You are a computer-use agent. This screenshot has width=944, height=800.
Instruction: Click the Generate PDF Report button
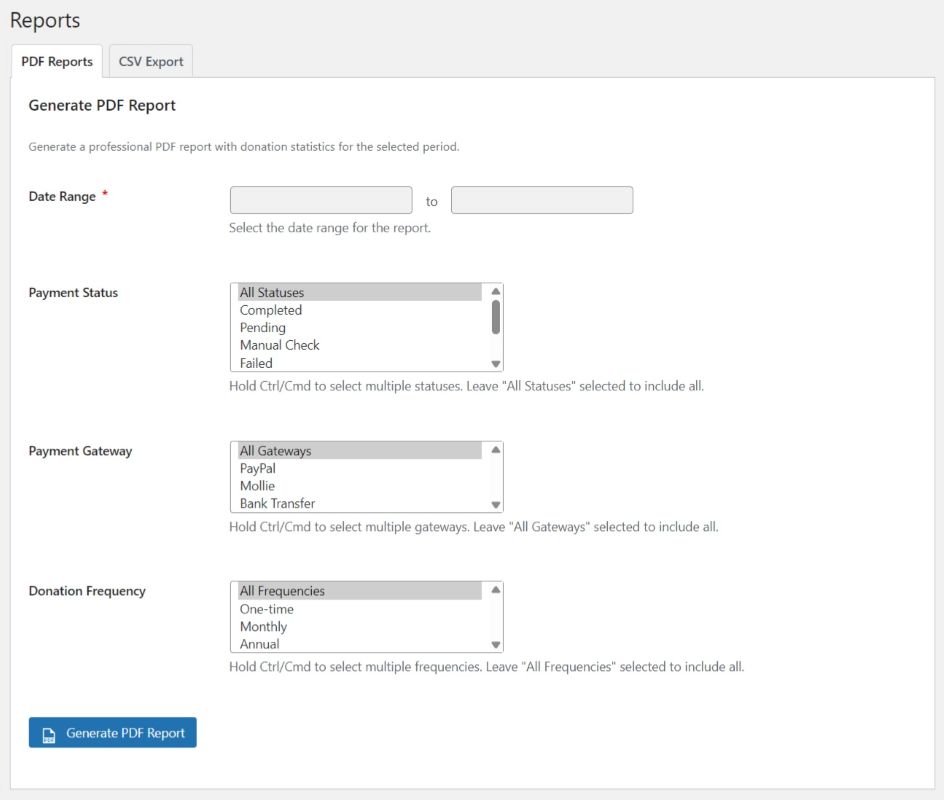tap(113, 733)
